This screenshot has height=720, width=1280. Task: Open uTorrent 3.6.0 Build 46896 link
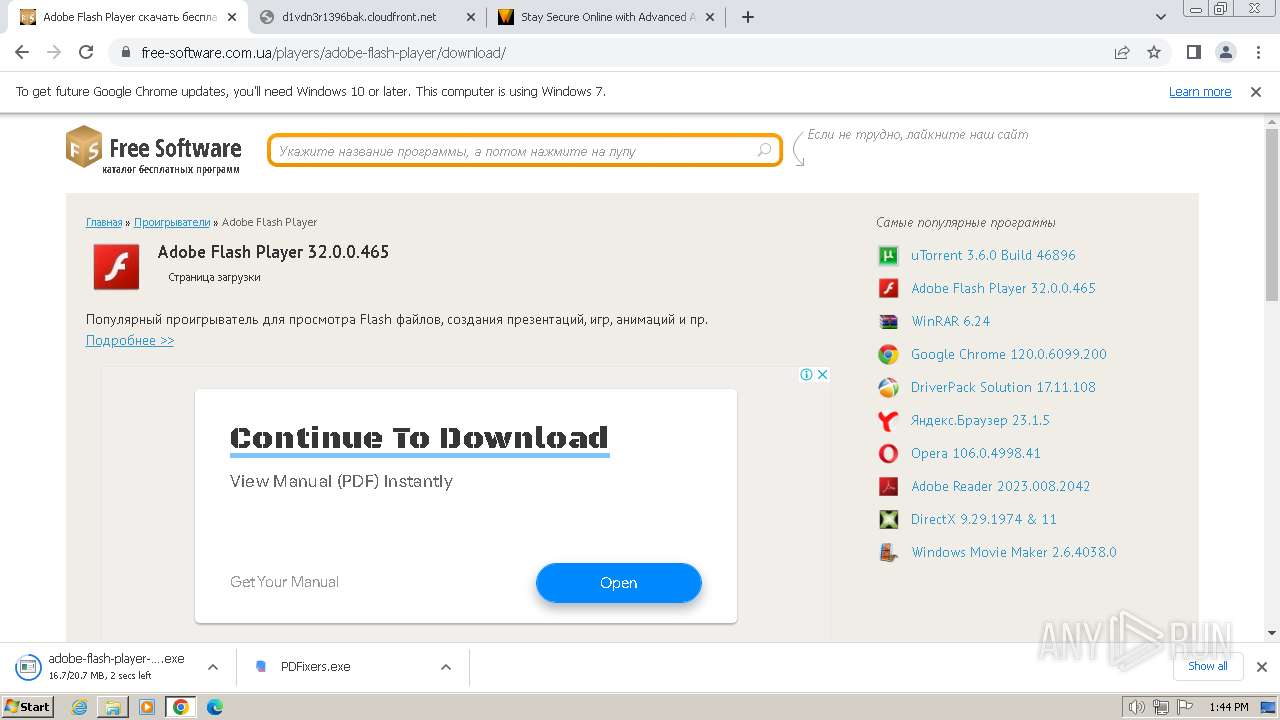[993, 255]
